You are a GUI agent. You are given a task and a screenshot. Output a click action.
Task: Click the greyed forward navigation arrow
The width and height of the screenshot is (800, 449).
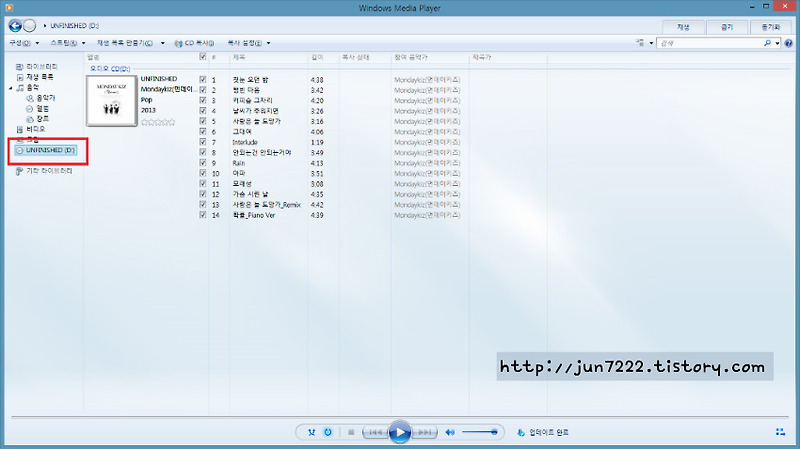[x=30, y=26]
